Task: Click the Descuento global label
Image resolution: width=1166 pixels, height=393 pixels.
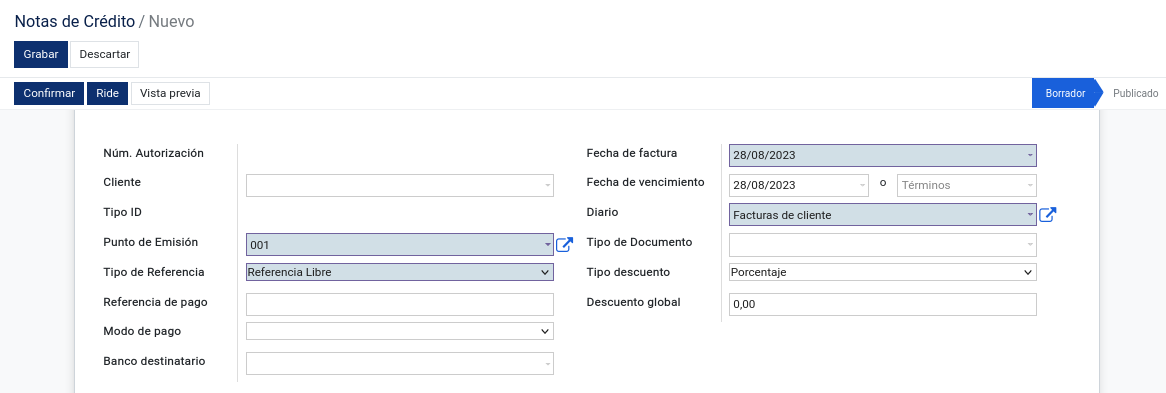Action: pos(634,301)
